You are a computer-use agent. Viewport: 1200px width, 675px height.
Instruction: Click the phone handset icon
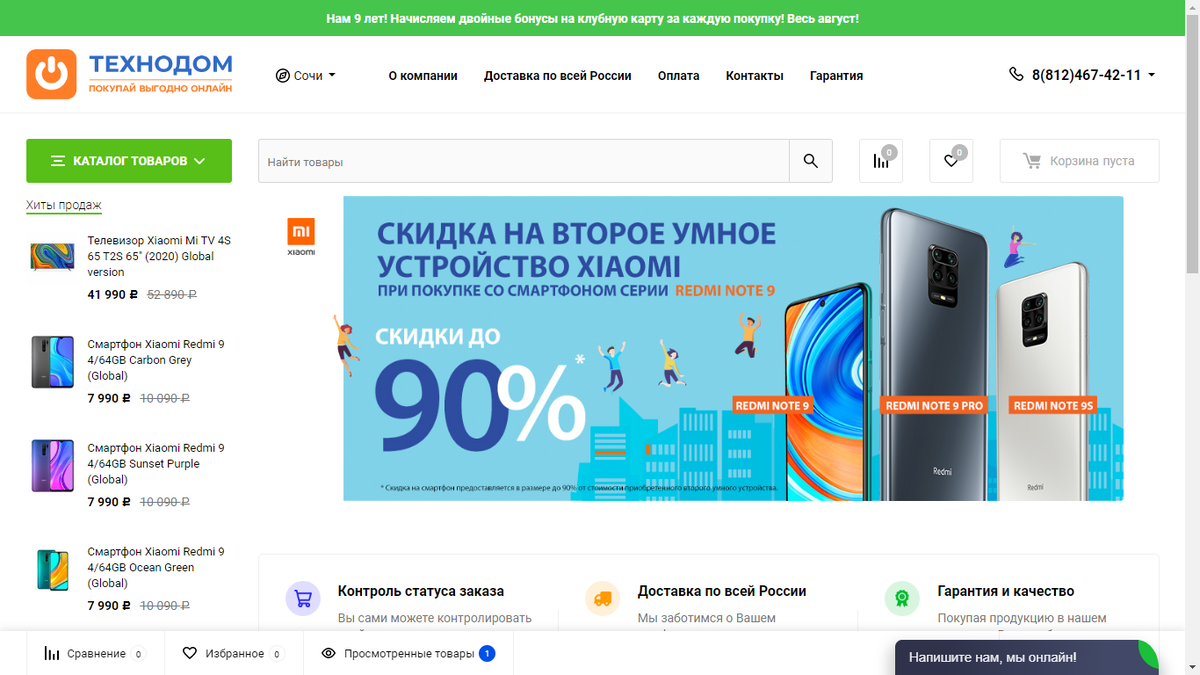click(1017, 74)
